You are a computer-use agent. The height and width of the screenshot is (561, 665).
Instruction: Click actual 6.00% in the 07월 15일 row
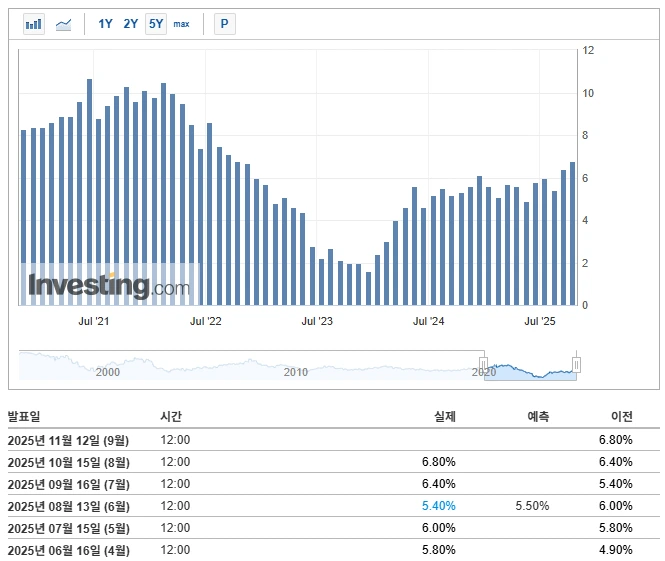[439, 528]
